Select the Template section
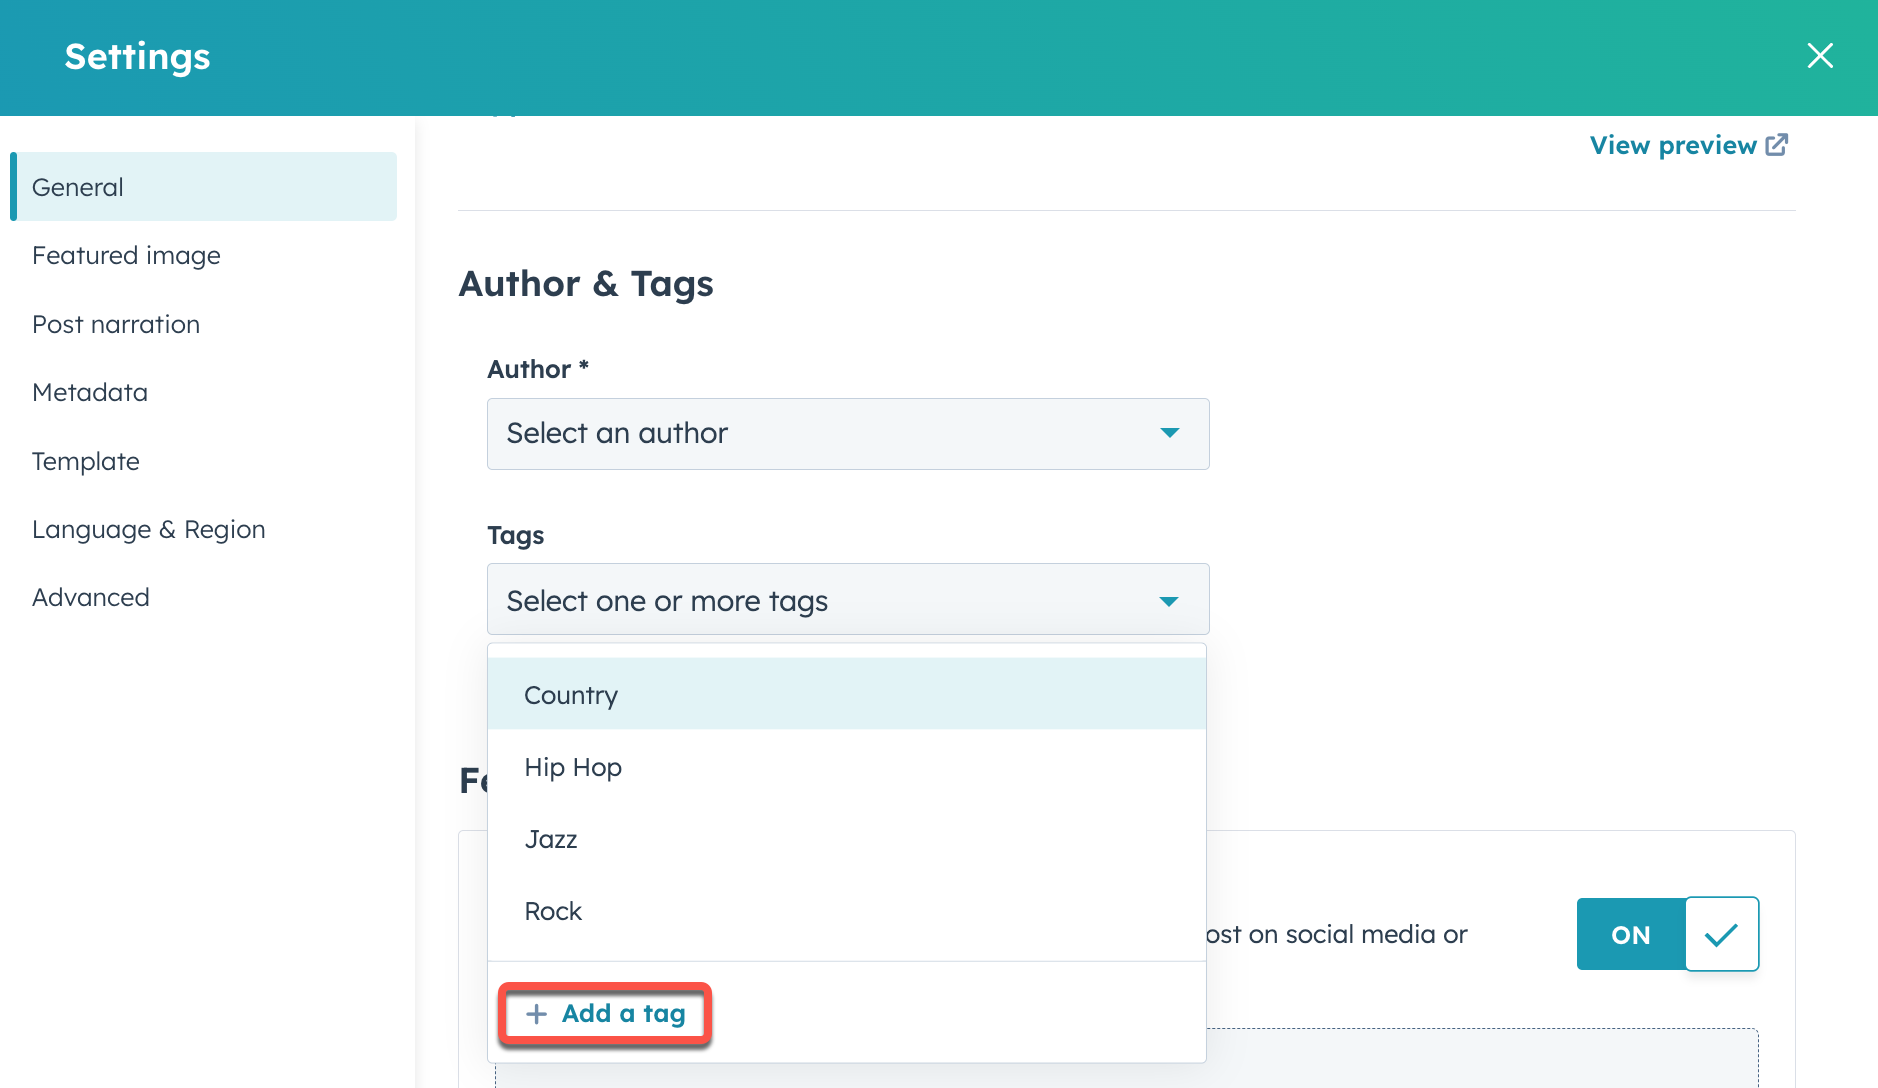 (x=85, y=461)
